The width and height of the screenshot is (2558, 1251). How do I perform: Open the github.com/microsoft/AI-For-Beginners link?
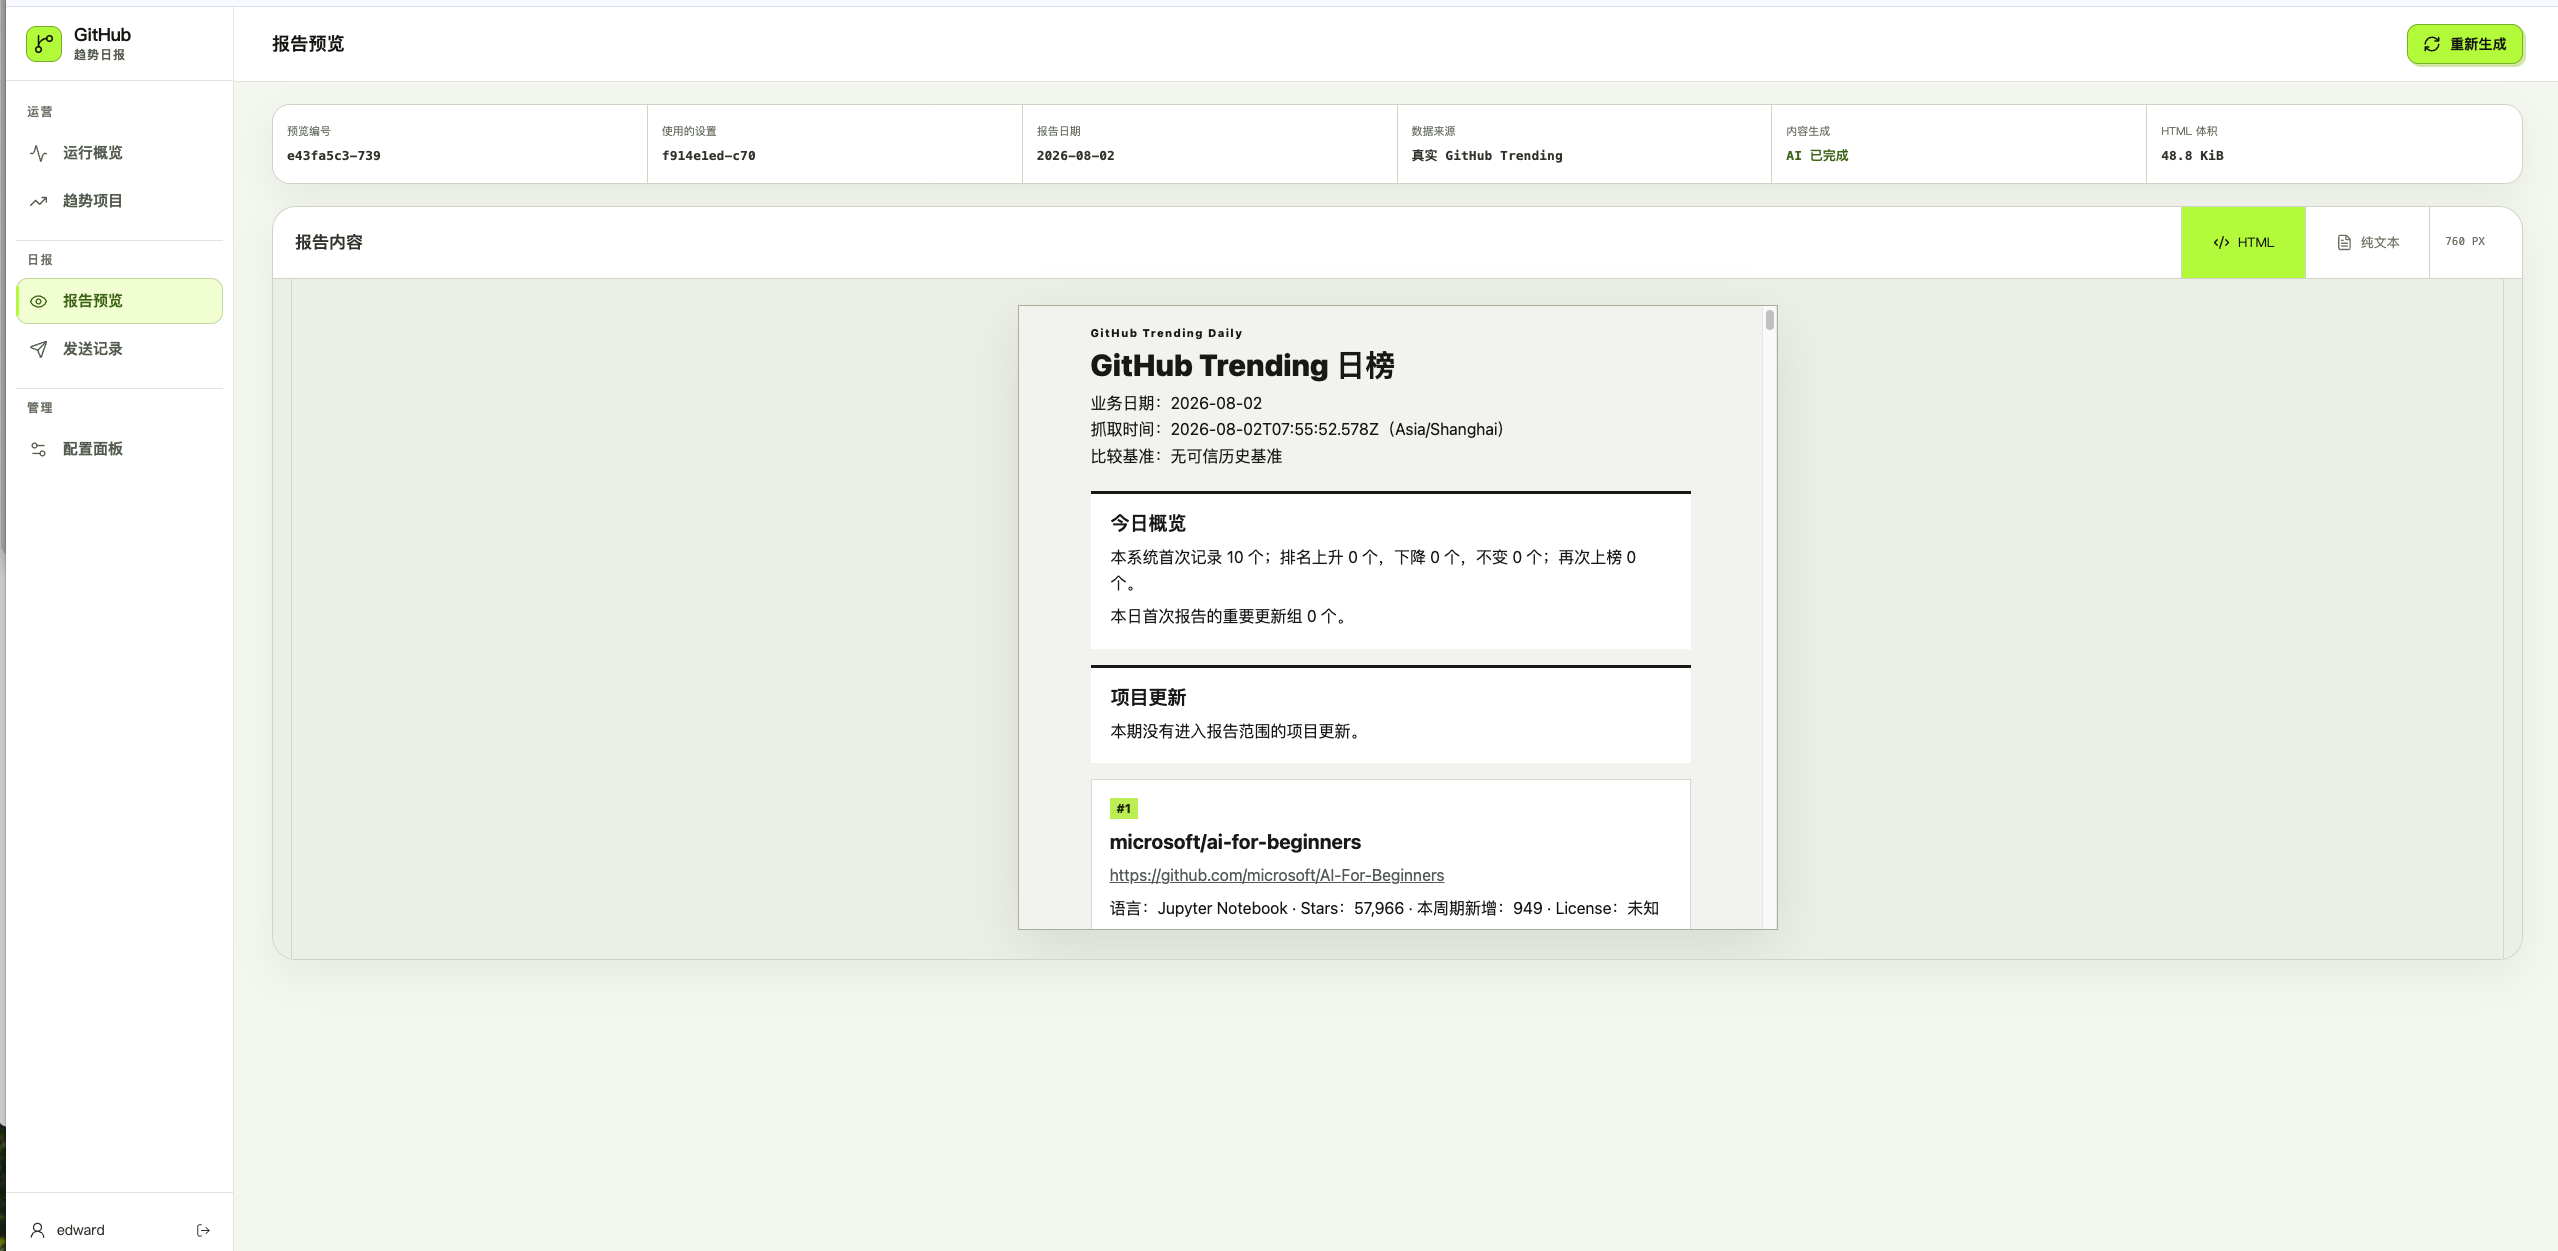point(1276,875)
